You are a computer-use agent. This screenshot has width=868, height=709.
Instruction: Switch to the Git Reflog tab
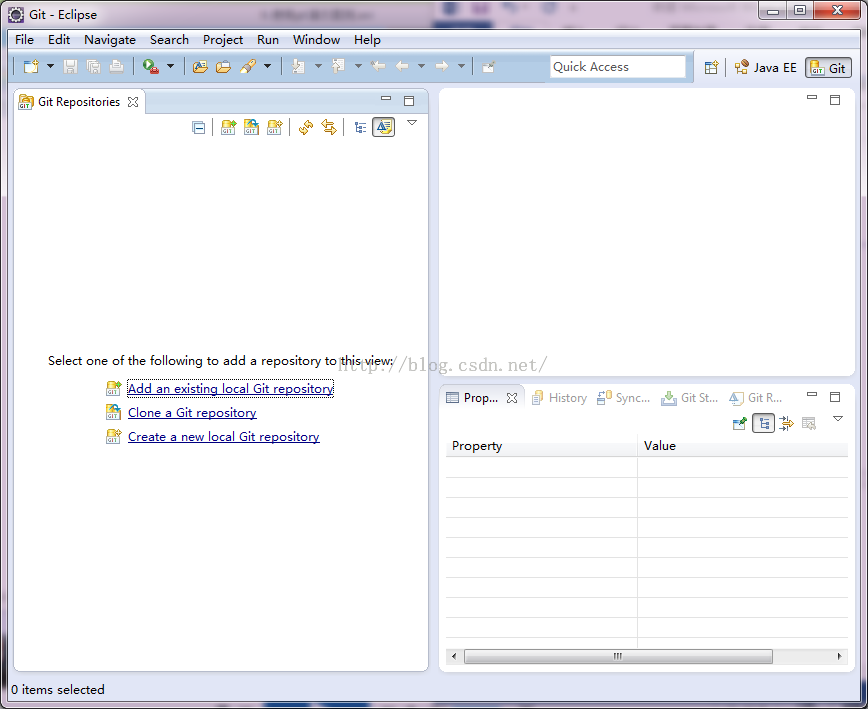click(x=756, y=398)
